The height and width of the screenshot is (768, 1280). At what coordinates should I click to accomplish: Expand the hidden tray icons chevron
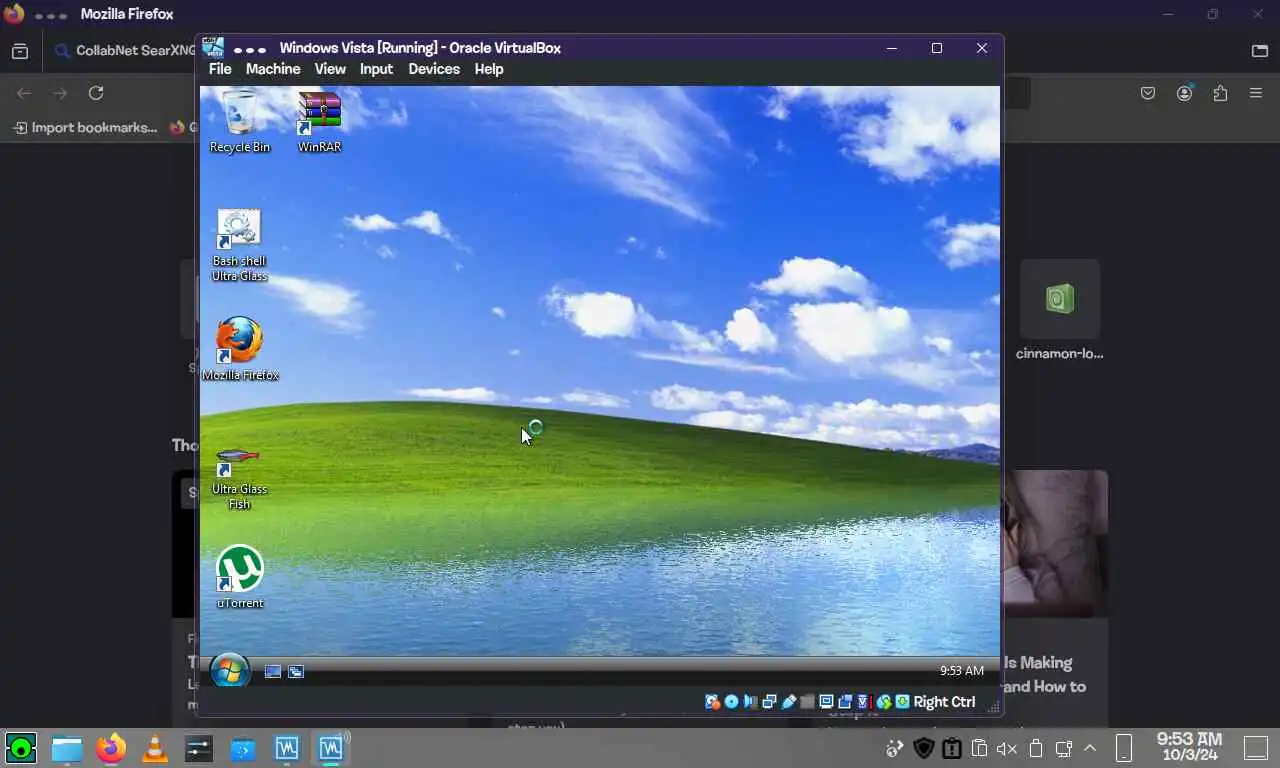(1090, 748)
